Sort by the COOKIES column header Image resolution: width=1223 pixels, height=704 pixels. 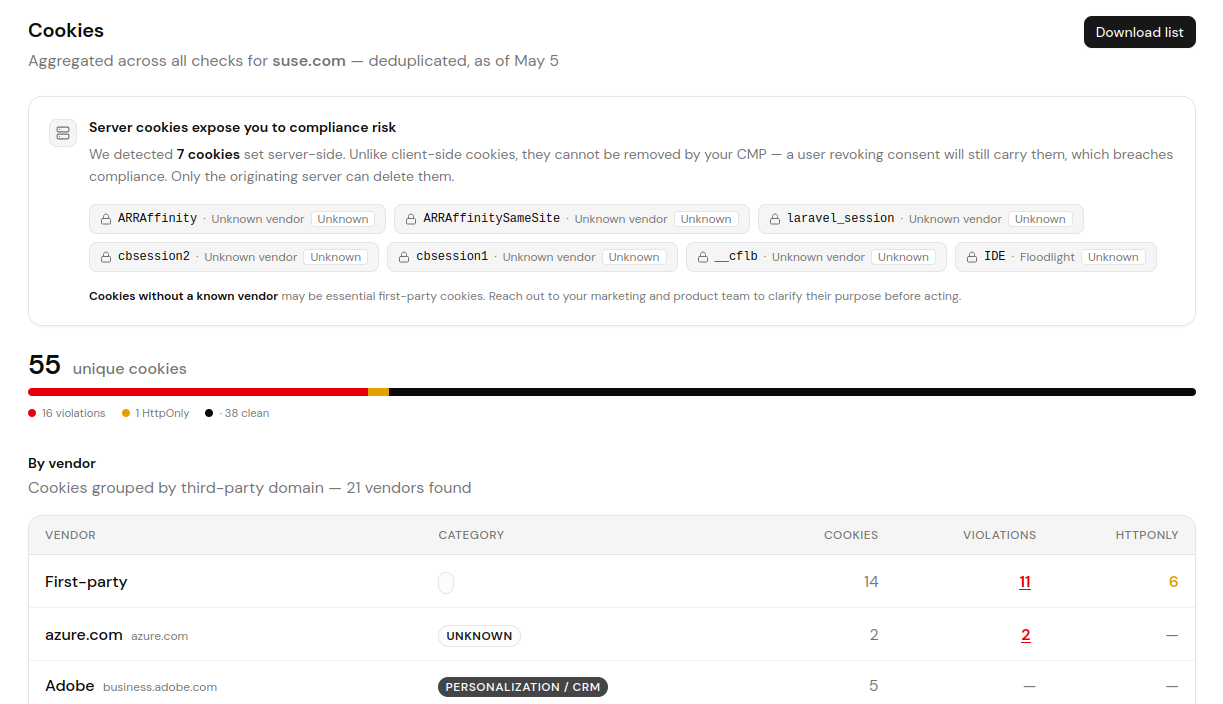851,535
